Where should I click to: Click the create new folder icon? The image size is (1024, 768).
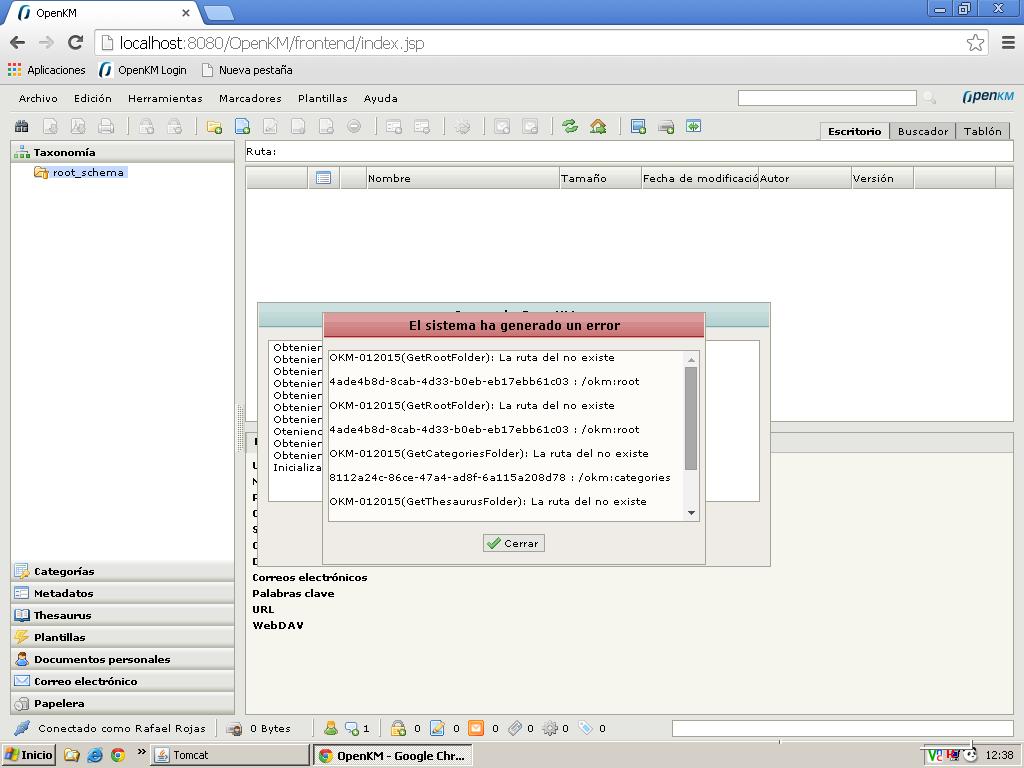point(214,127)
